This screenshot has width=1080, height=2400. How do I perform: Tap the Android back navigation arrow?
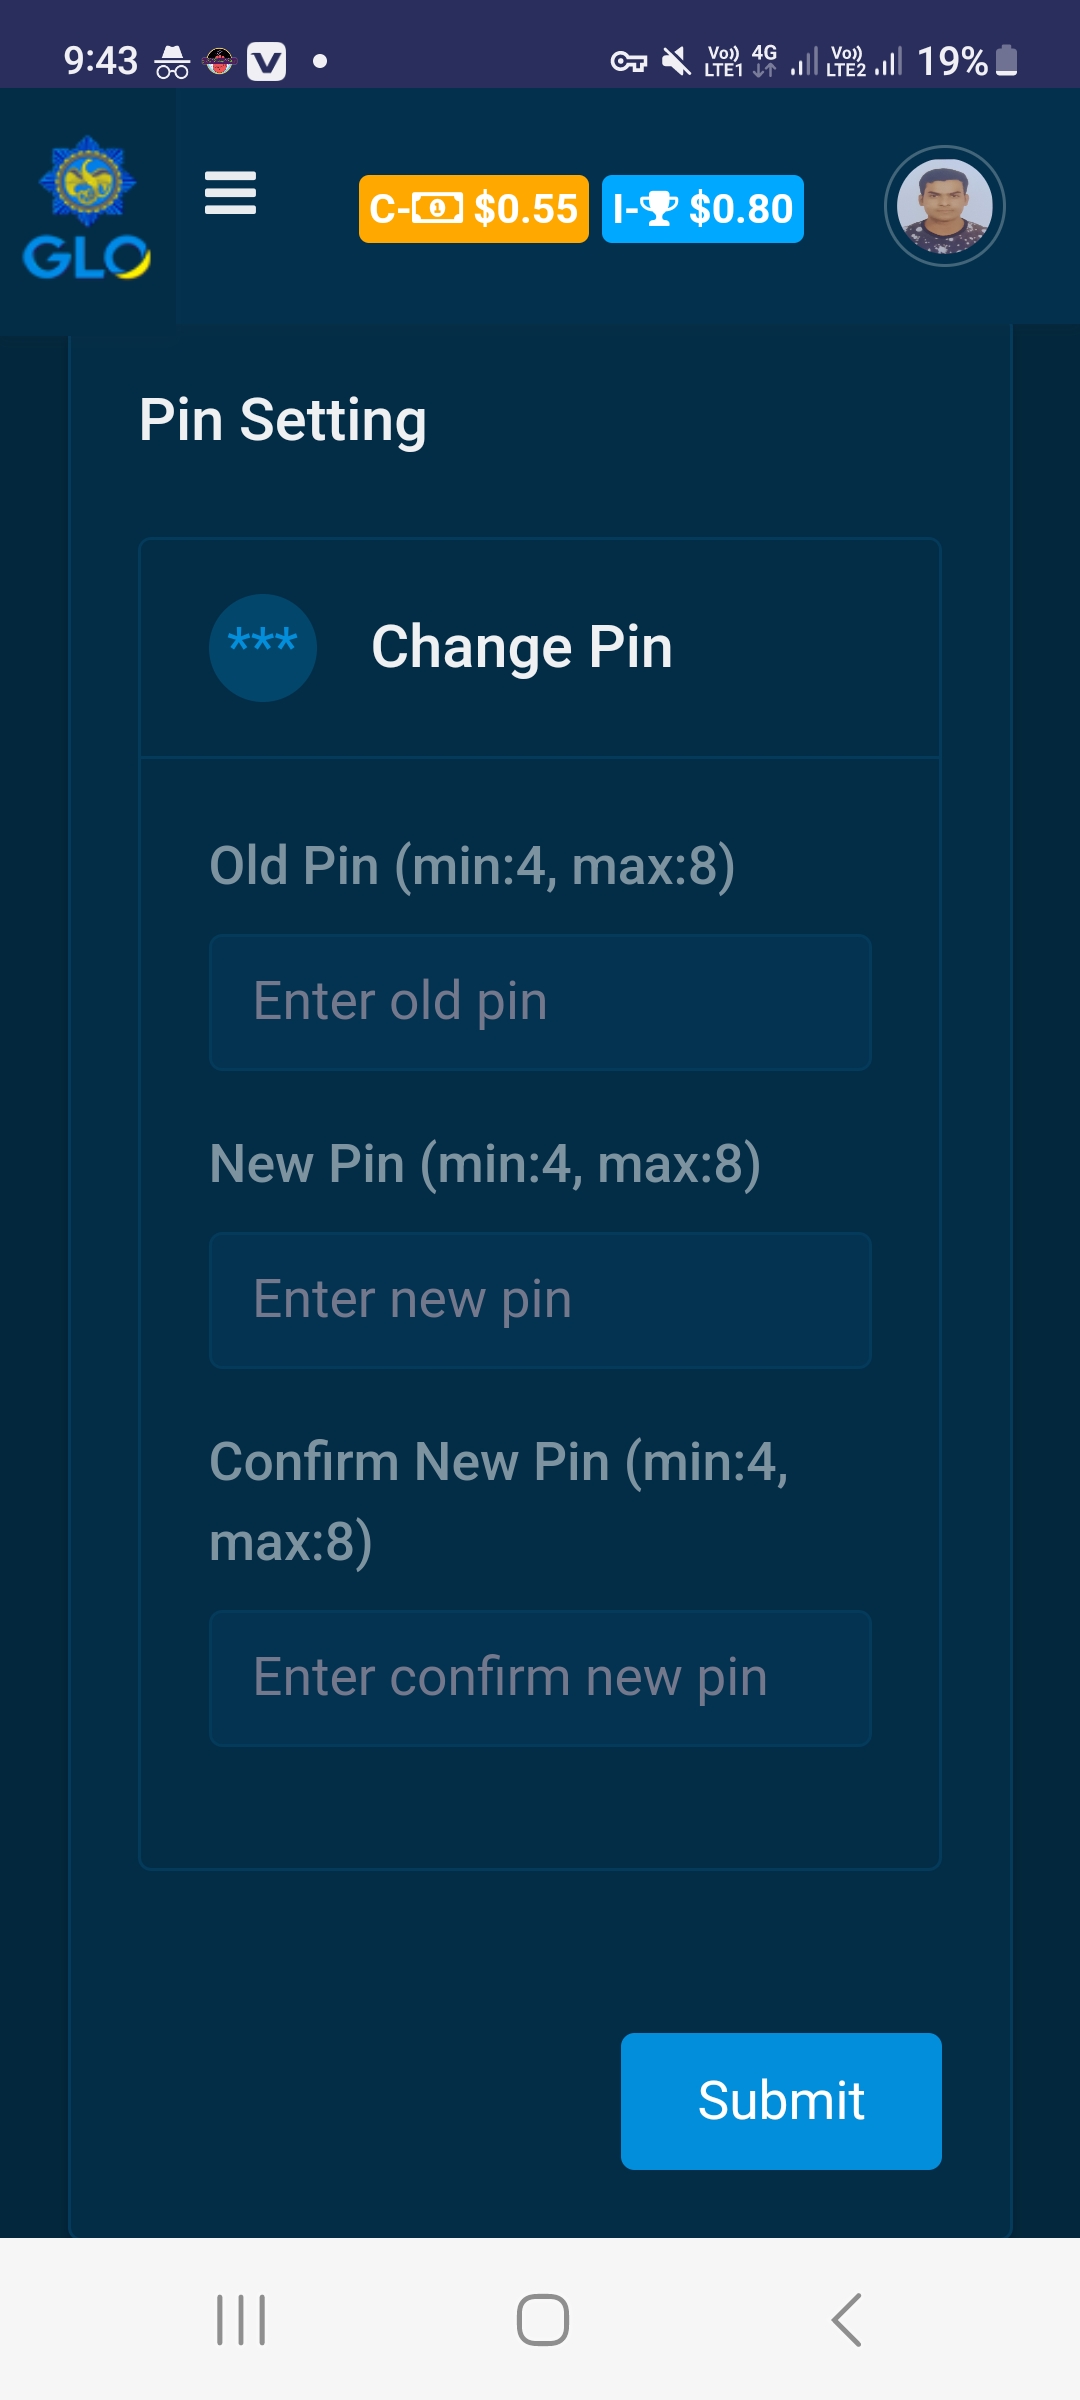click(x=846, y=2320)
